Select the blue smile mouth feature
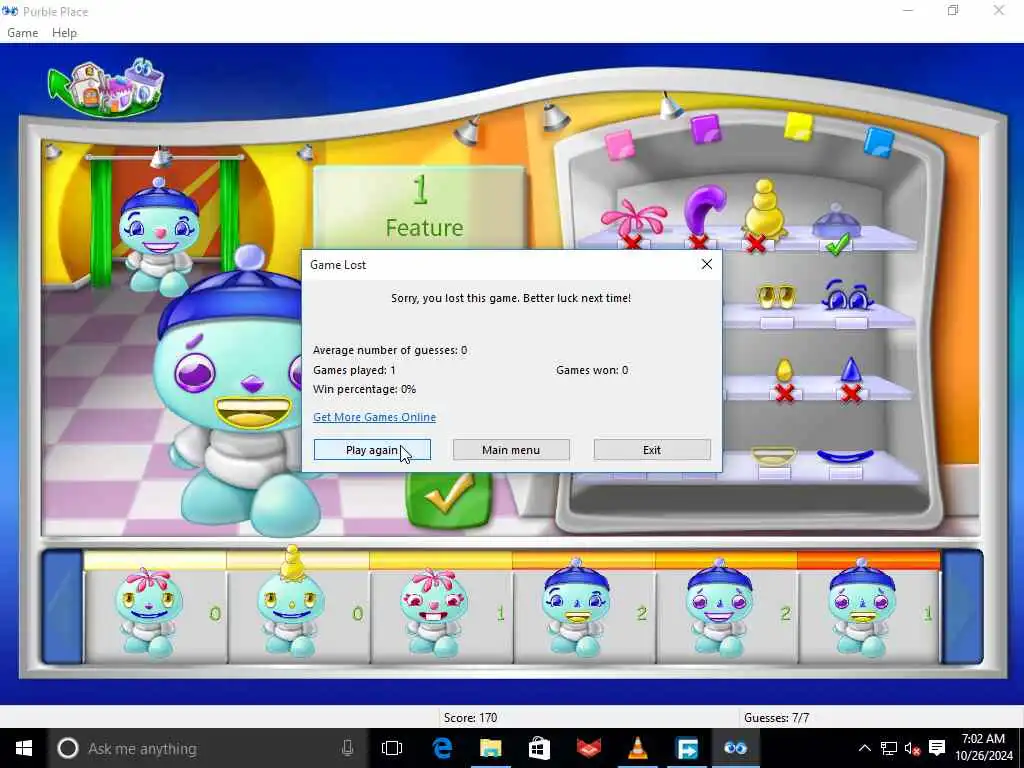This screenshot has width=1024, height=768. [x=845, y=456]
